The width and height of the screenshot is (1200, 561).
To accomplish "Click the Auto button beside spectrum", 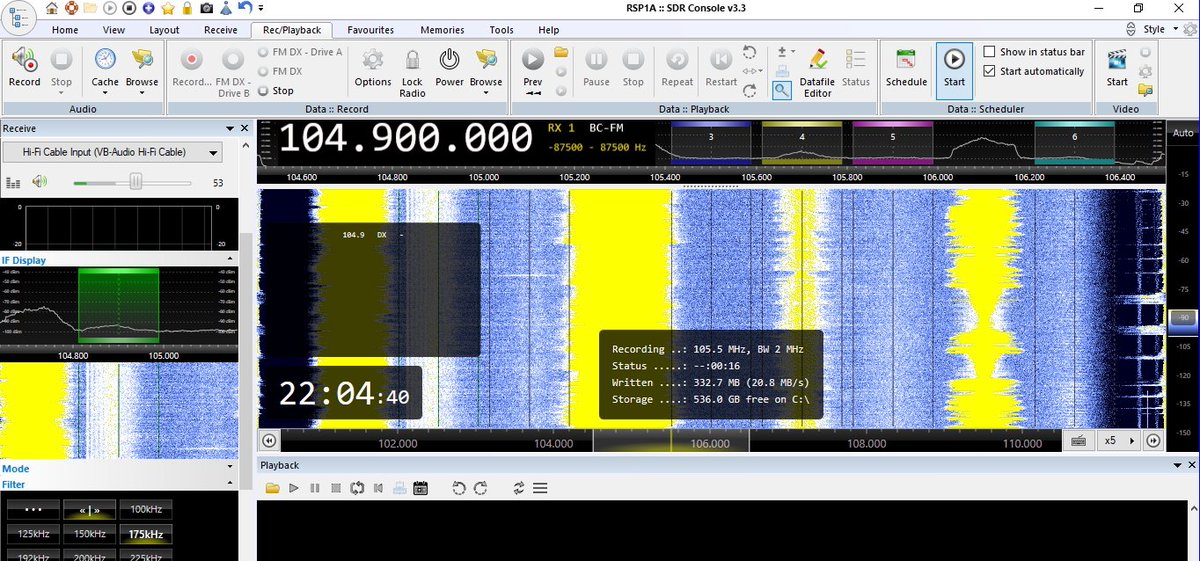I will pos(1183,133).
